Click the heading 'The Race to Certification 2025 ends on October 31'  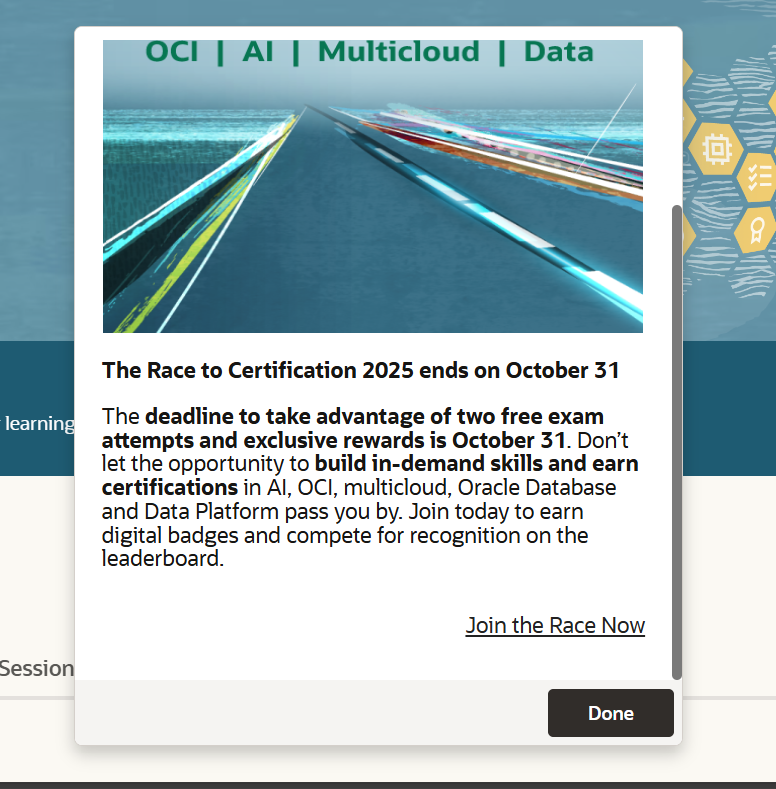(x=360, y=370)
